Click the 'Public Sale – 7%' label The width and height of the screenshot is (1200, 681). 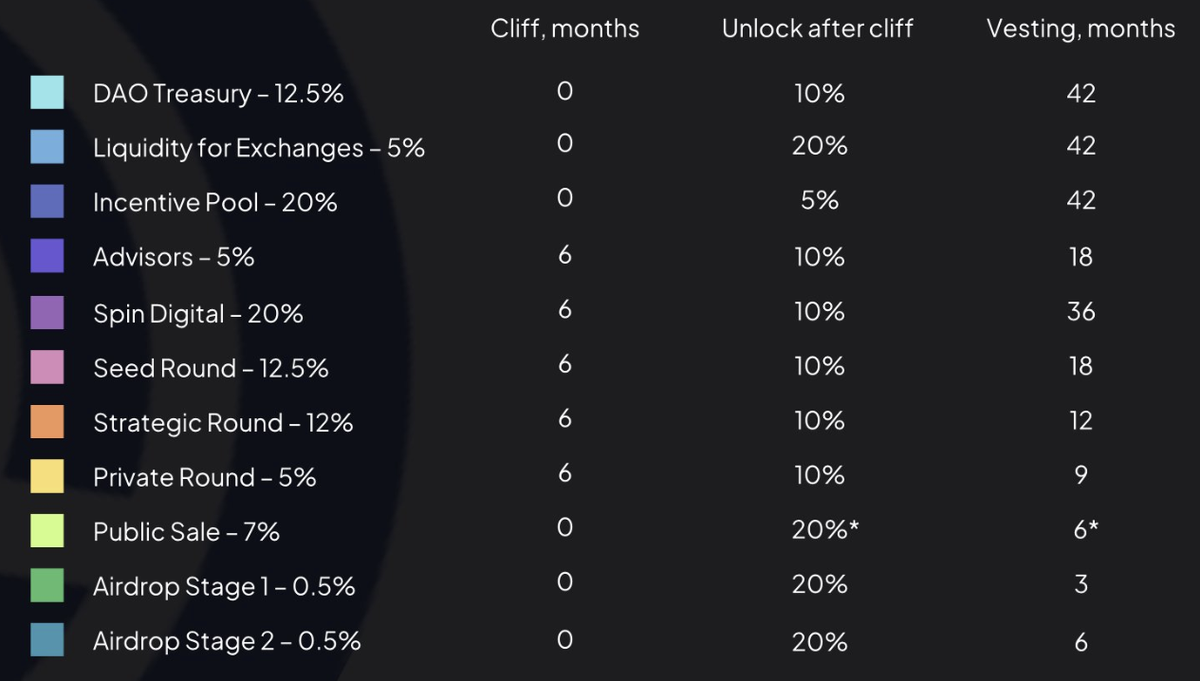(x=186, y=532)
